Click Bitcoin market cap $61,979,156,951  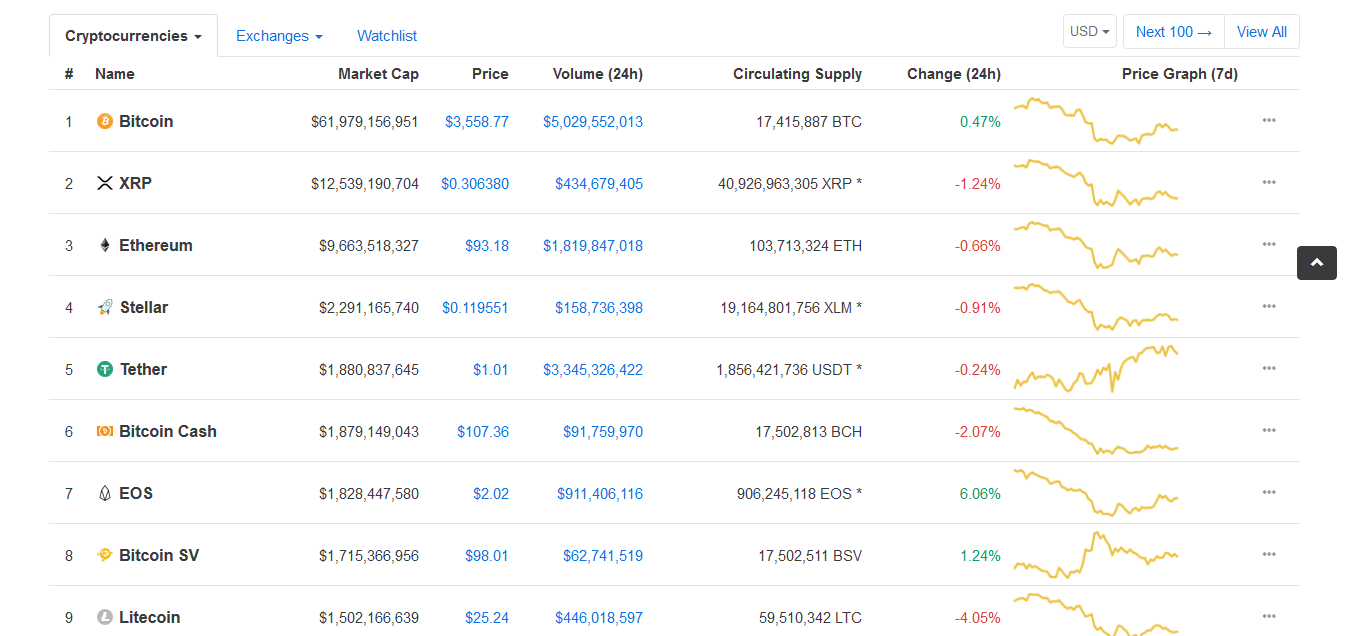pos(365,122)
